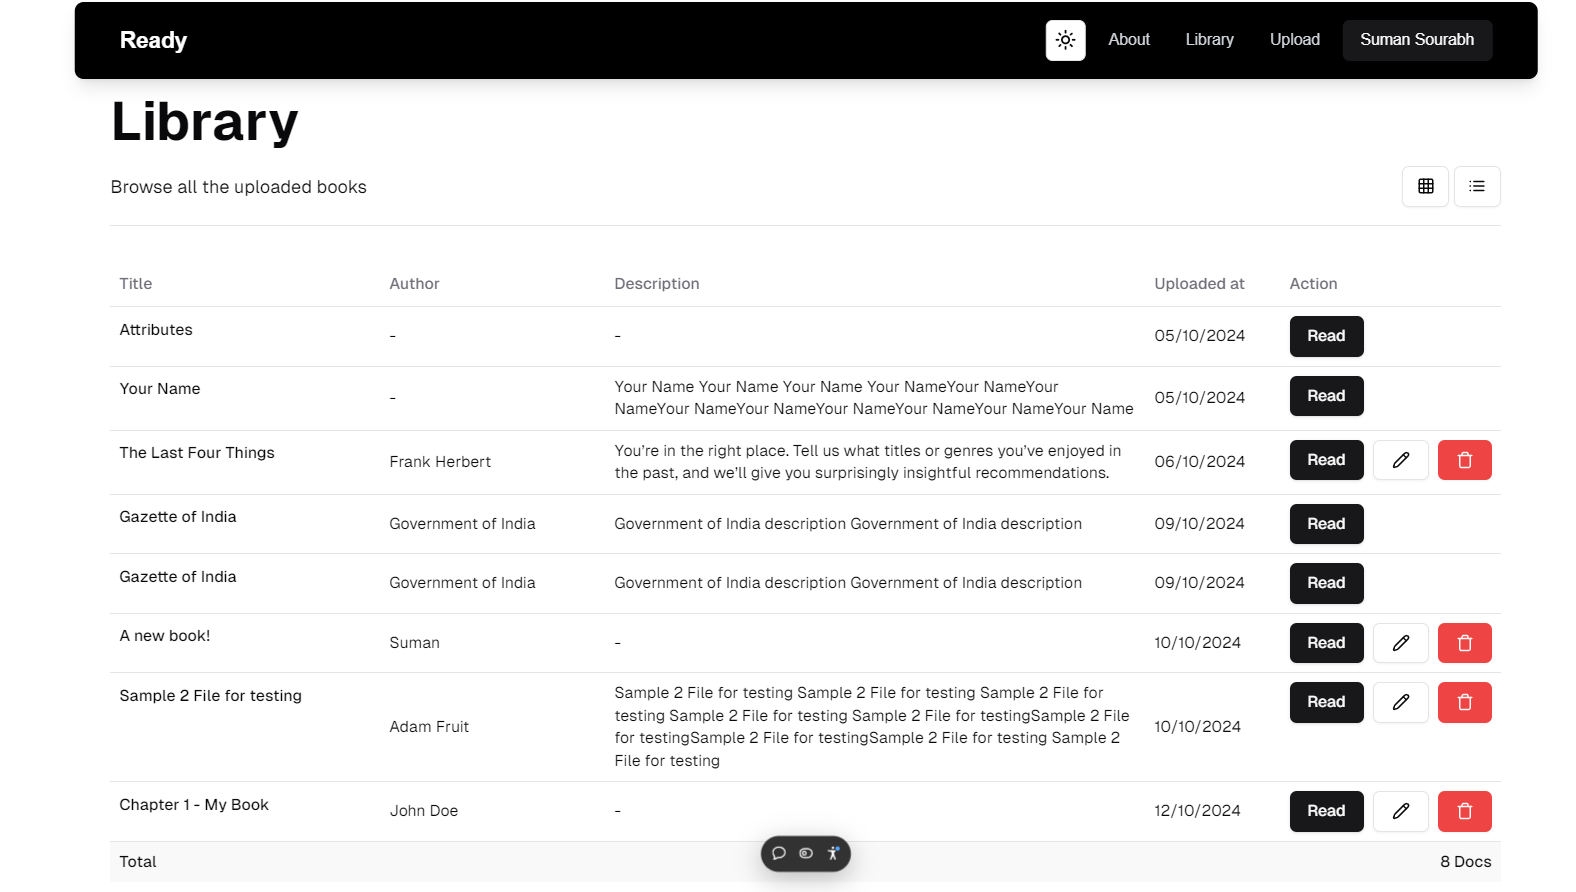The image size is (1576, 892).
Task: Open Suman Sourabh user menu
Action: pos(1416,40)
